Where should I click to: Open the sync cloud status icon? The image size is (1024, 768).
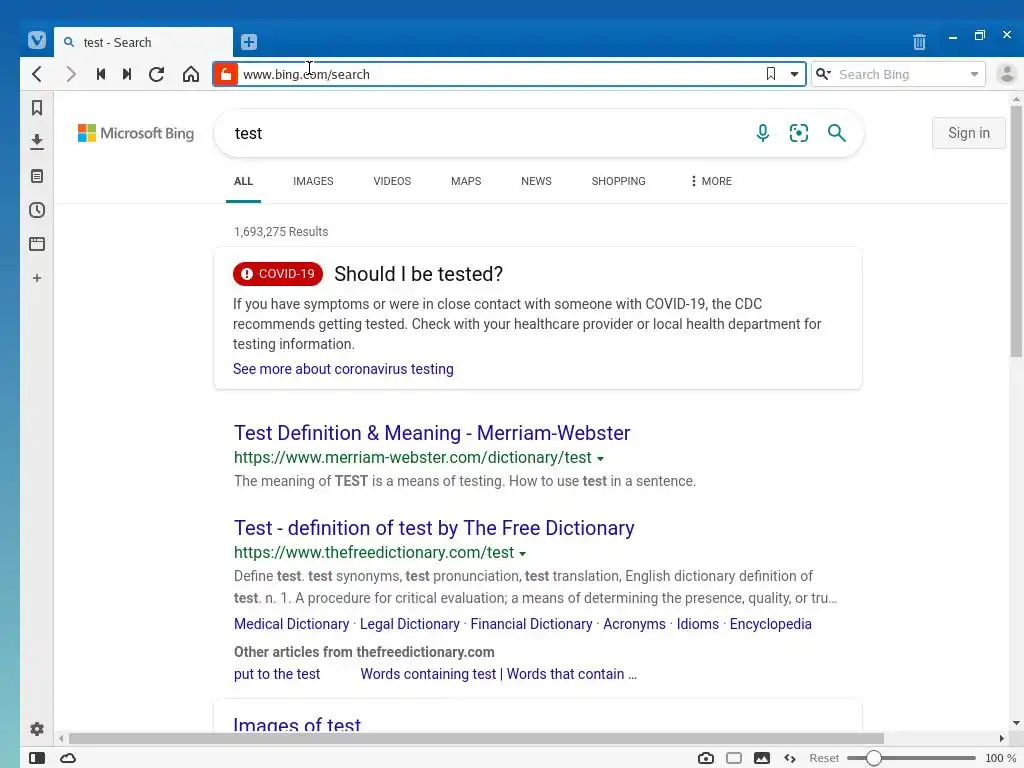(x=68, y=758)
